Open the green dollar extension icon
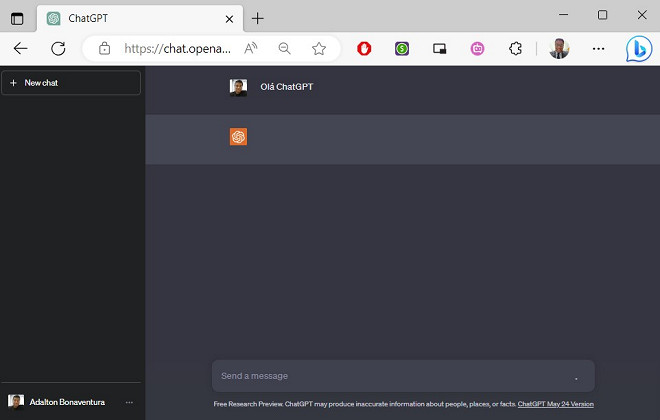660x420 pixels. [402, 48]
